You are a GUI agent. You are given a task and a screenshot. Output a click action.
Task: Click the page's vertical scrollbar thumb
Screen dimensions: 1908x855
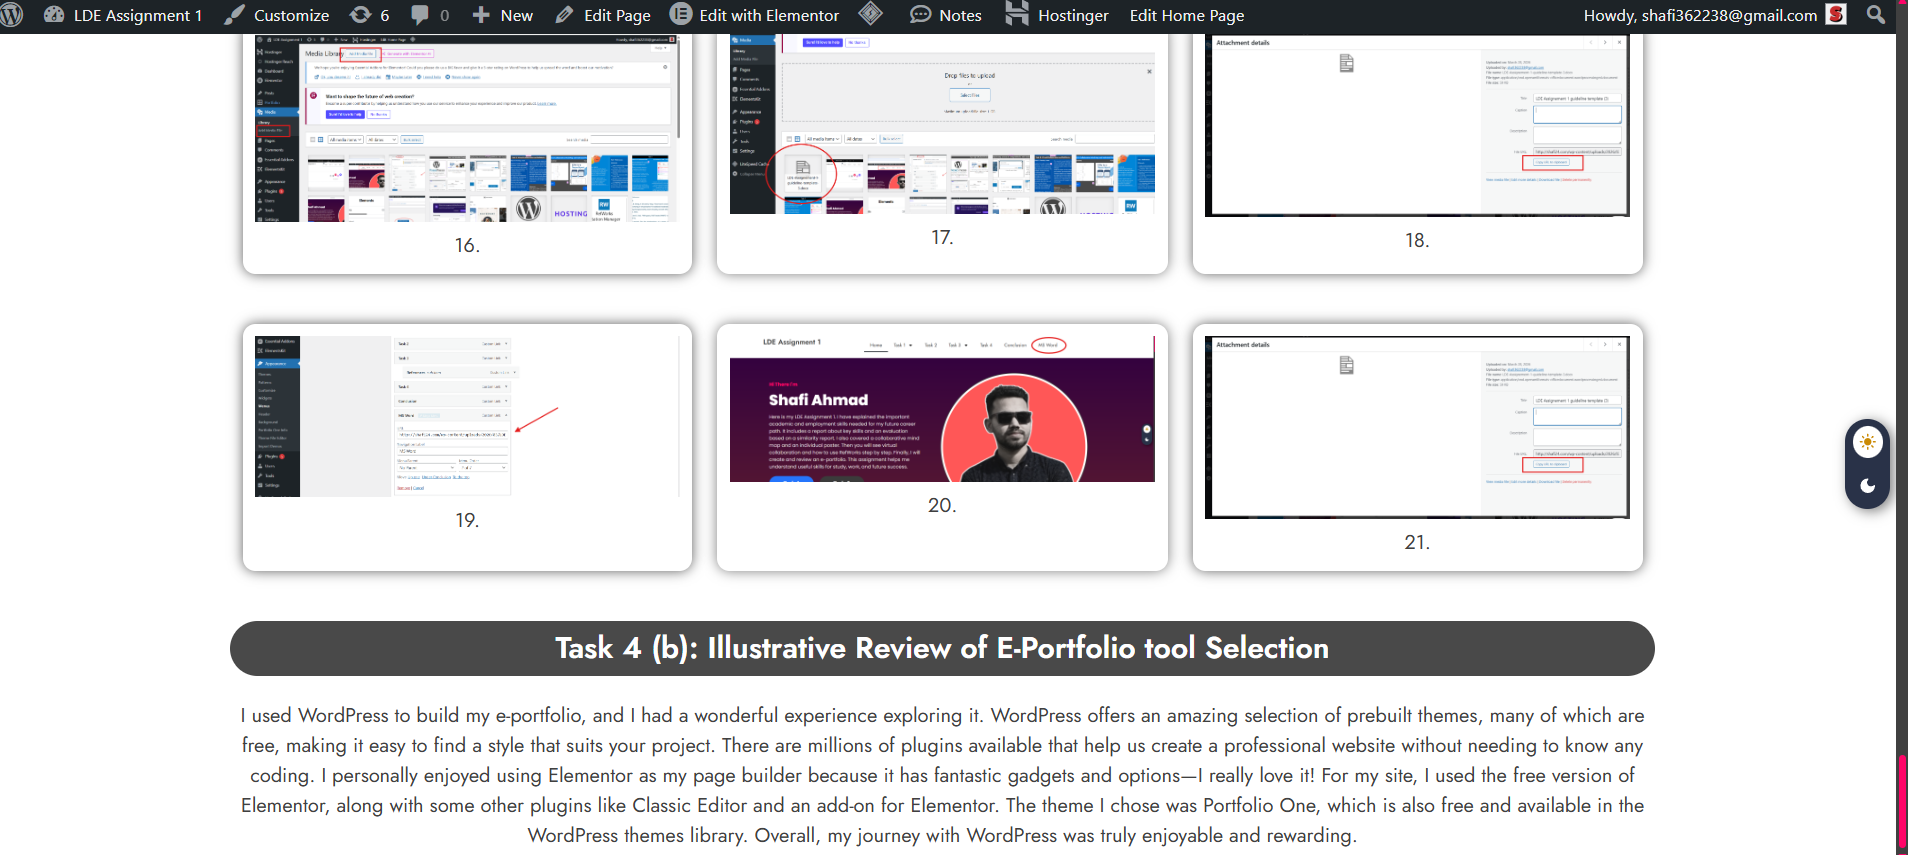(1902, 802)
